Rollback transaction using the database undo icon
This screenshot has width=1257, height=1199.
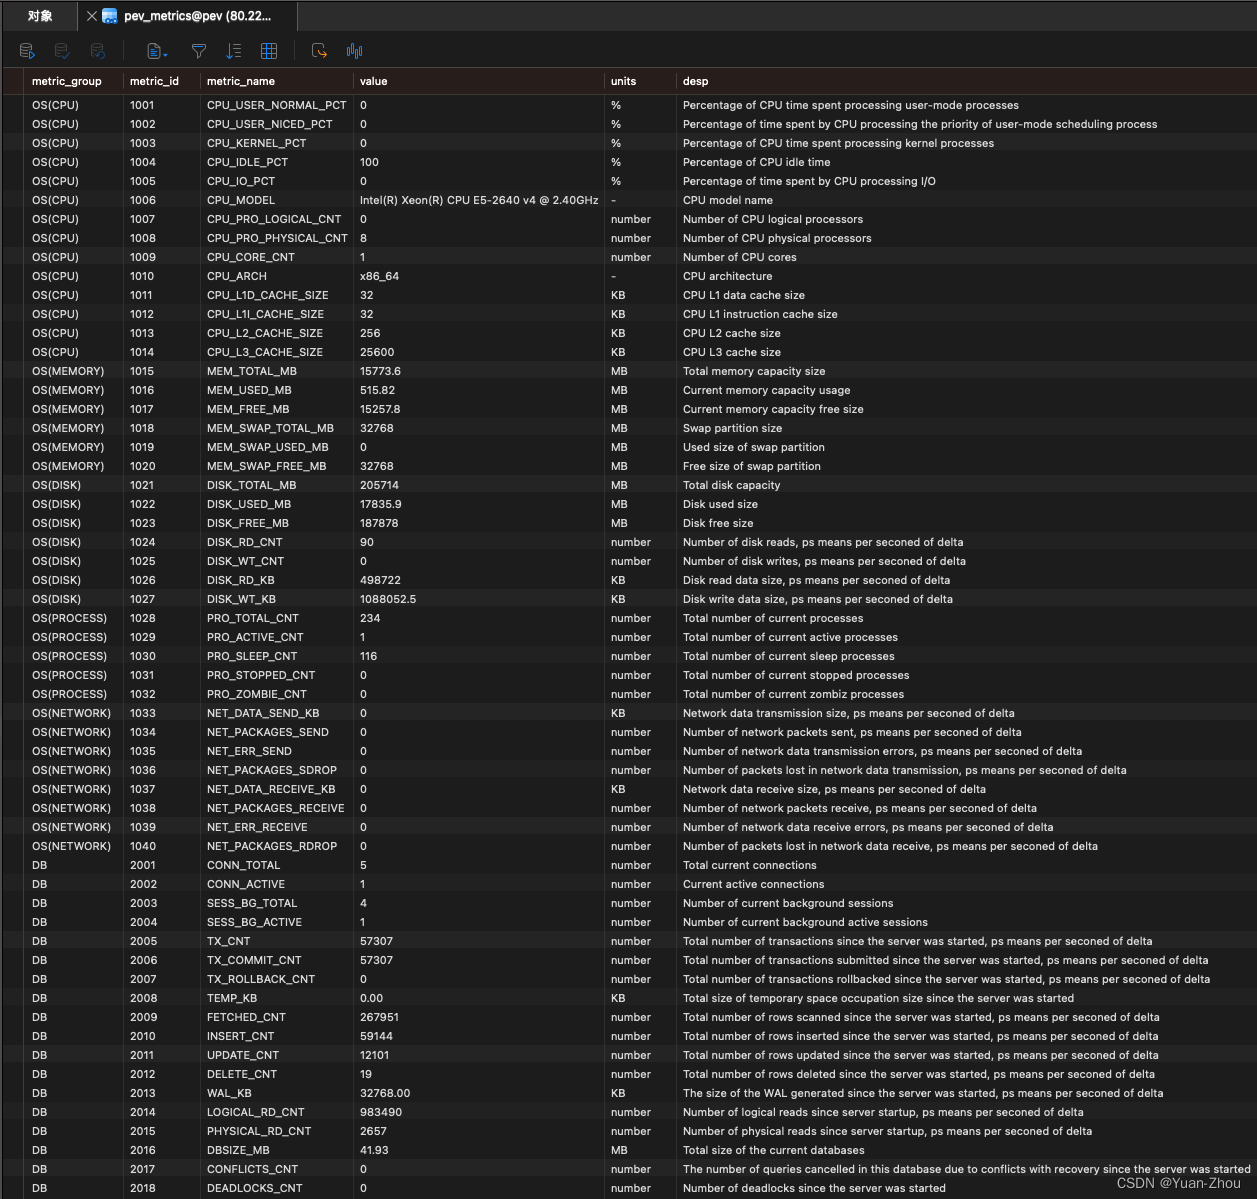[x=97, y=50]
